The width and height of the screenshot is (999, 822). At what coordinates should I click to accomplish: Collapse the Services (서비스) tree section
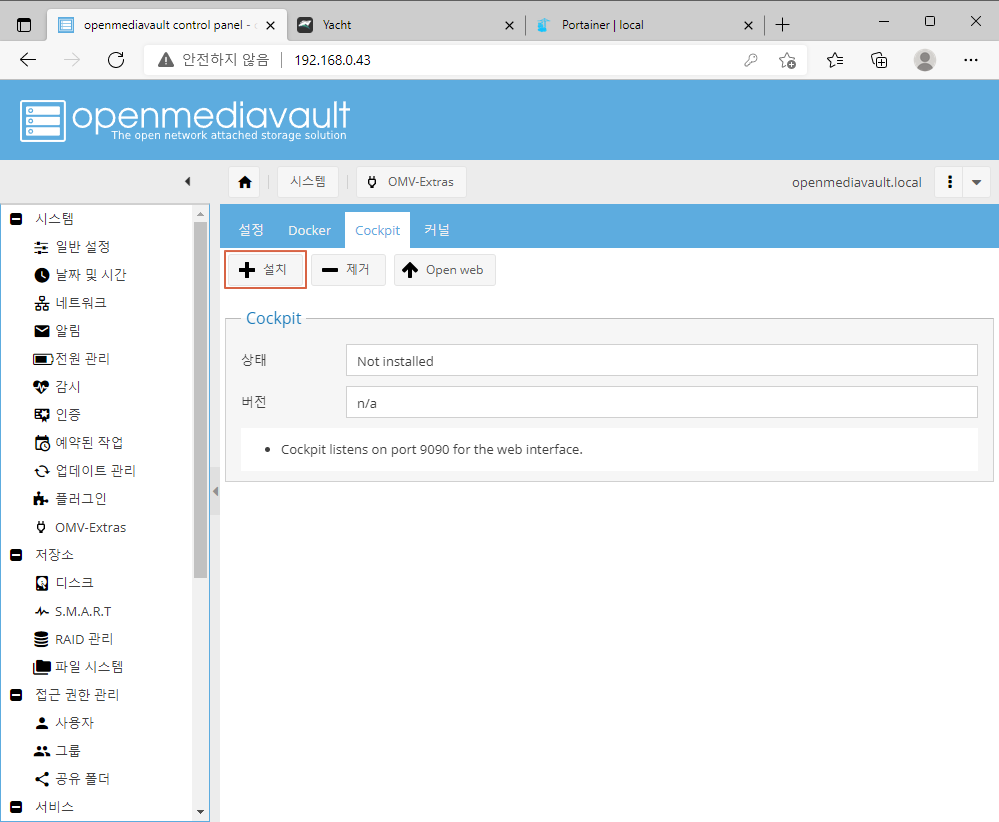tap(17, 807)
